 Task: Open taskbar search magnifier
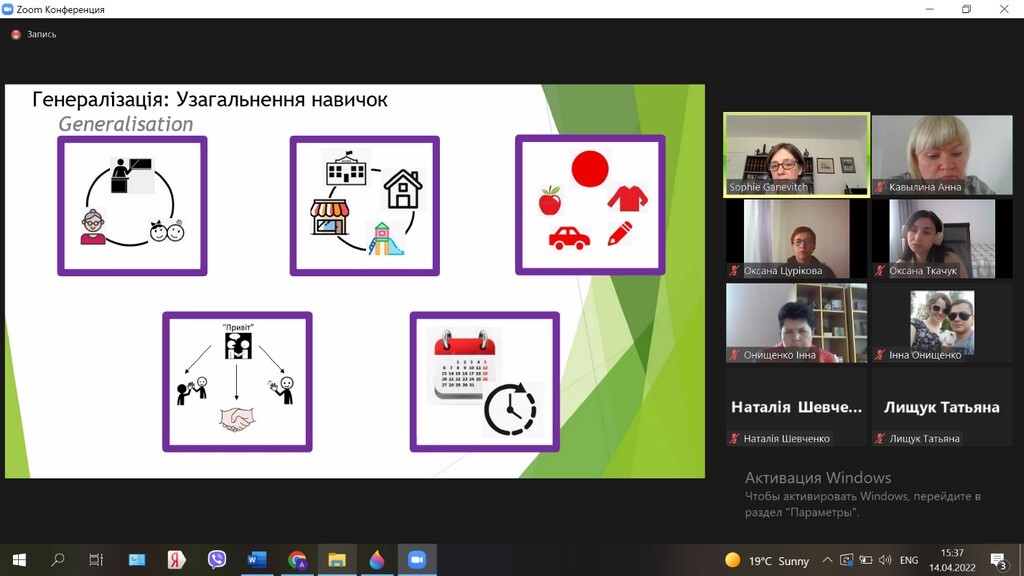(x=57, y=560)
